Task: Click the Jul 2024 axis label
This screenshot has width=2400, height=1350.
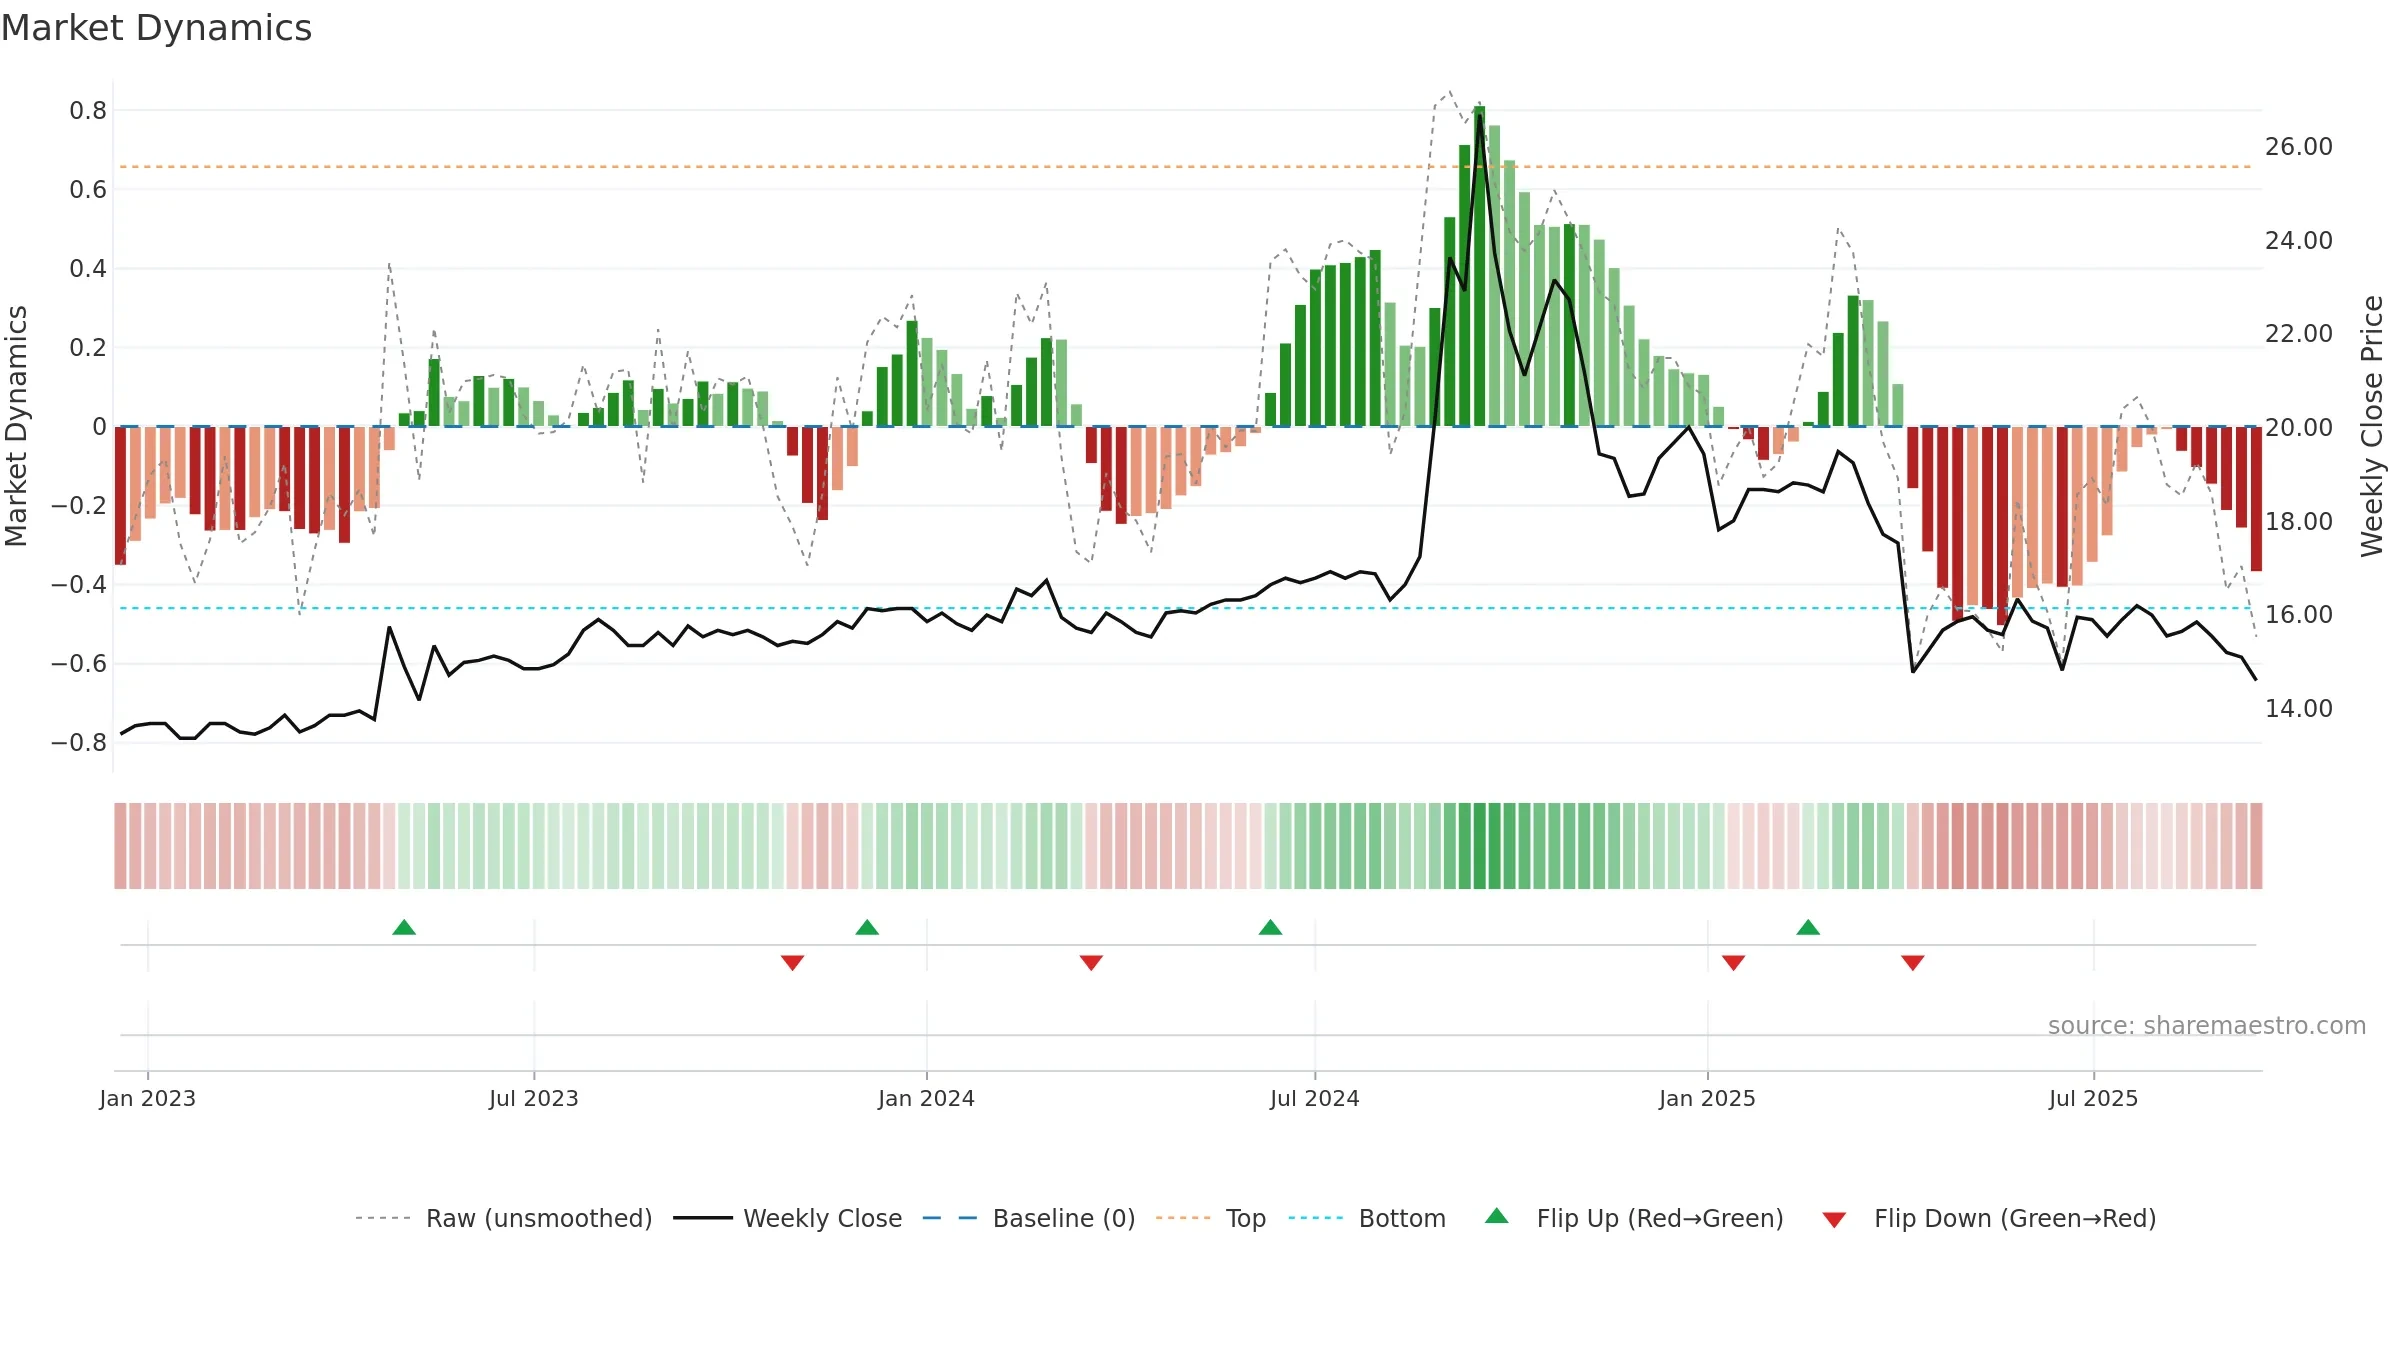Action: point(1314,1098)
